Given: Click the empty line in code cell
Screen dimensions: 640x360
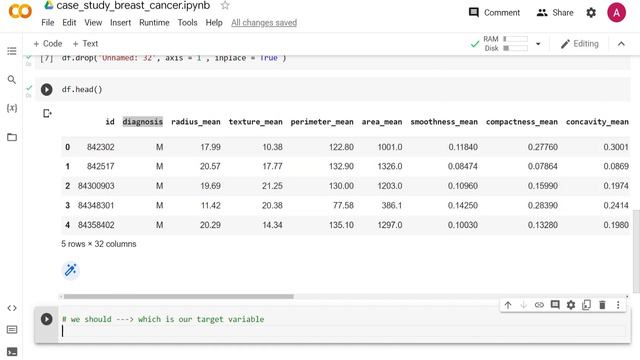Looking at the screenshot, I should point(343,331).
